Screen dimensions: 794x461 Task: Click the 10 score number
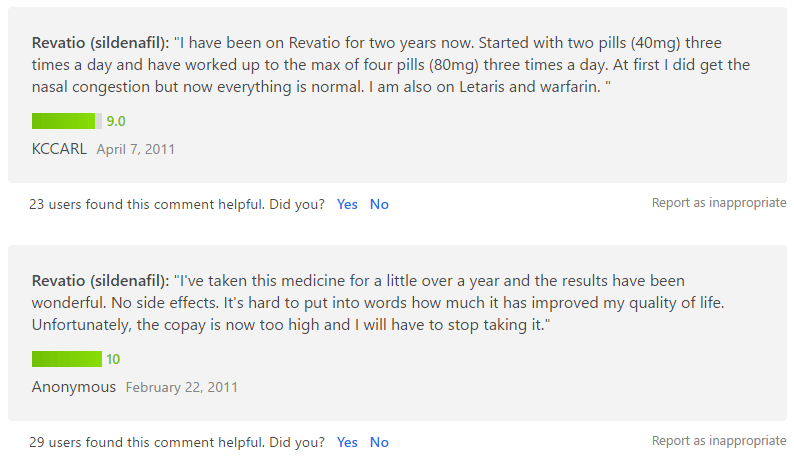(113, 359)
